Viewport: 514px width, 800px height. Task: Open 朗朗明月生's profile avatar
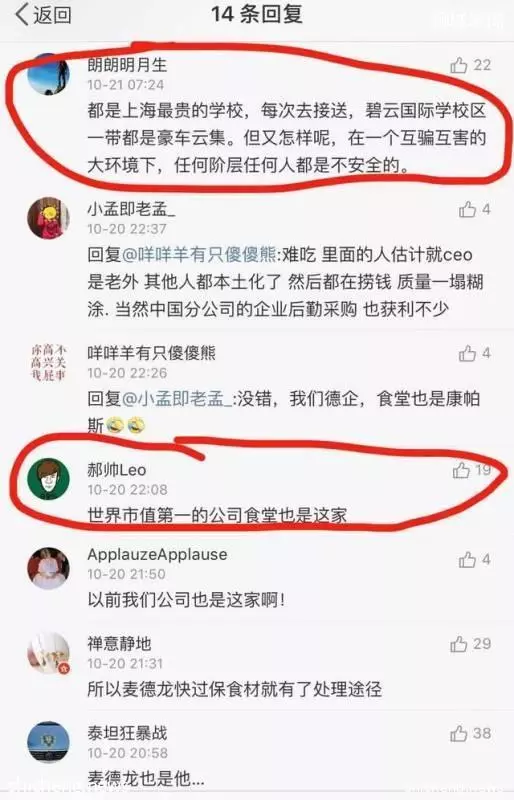click(x=48, y=74)
